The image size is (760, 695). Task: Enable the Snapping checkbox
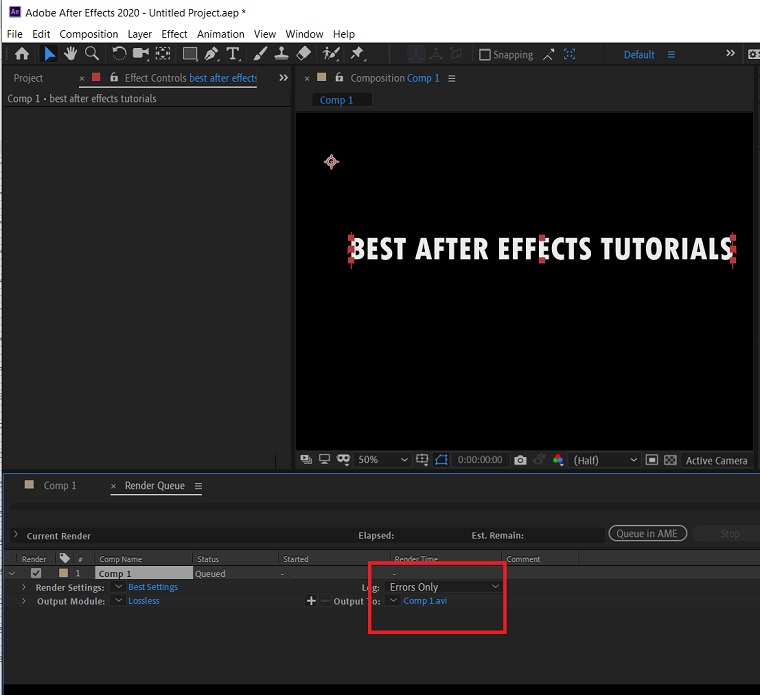click(x=485, y=55)
